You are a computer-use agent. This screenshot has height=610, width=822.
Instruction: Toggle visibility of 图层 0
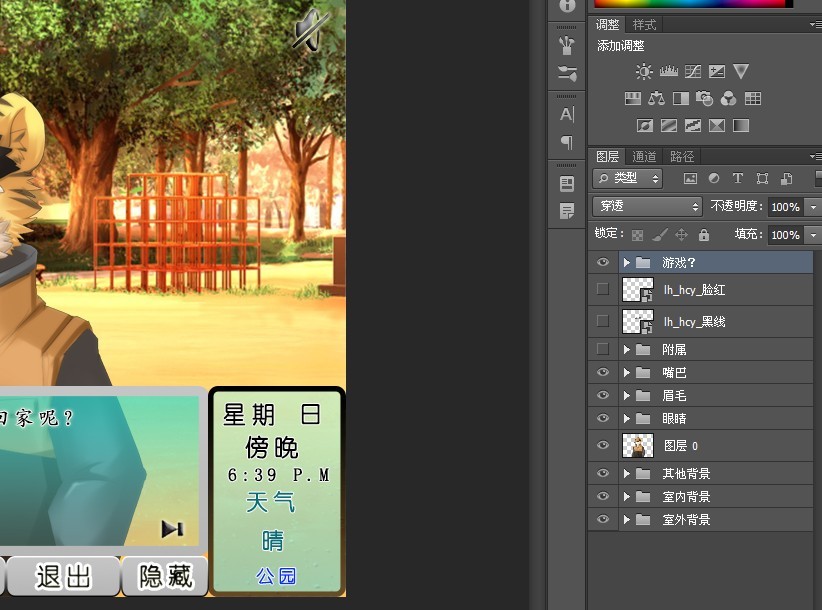pos(602,445)
